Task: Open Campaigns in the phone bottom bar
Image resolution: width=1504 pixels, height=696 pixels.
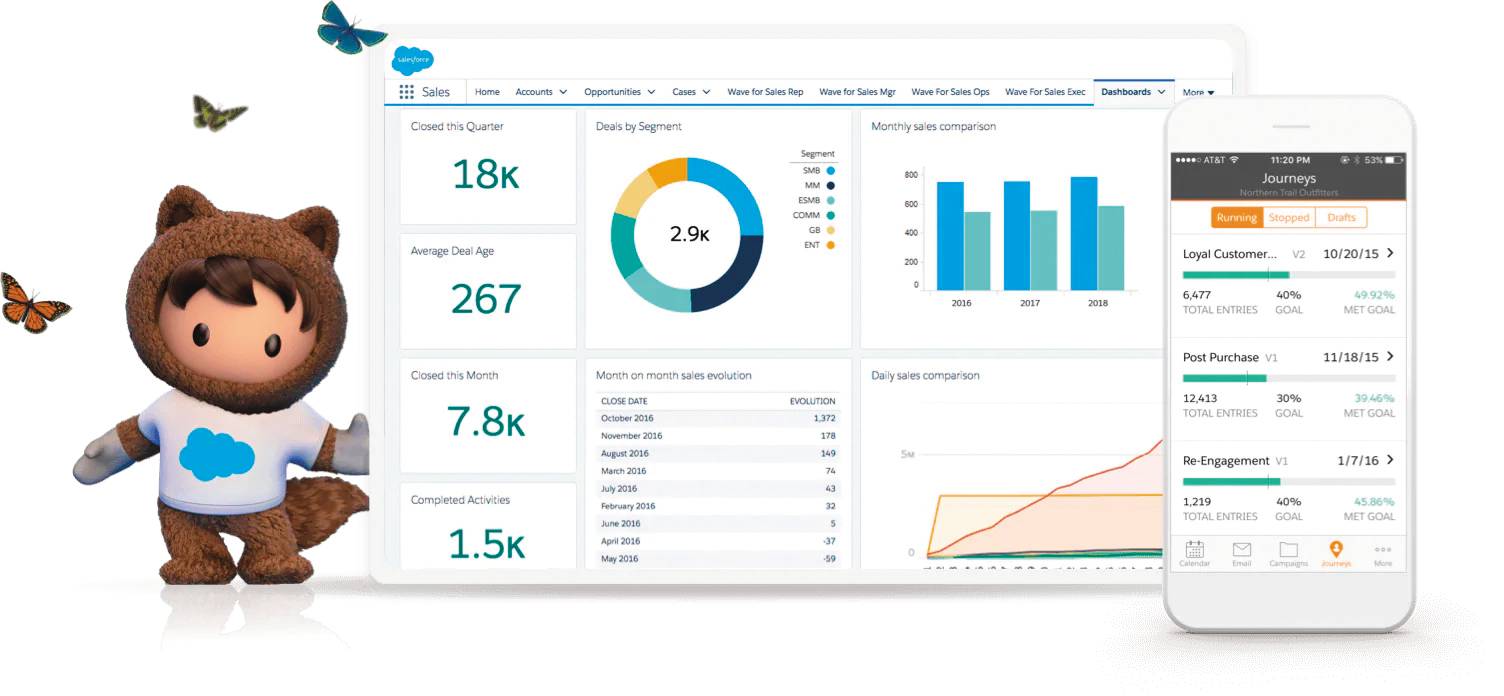Action: [x=1288, y=554]
